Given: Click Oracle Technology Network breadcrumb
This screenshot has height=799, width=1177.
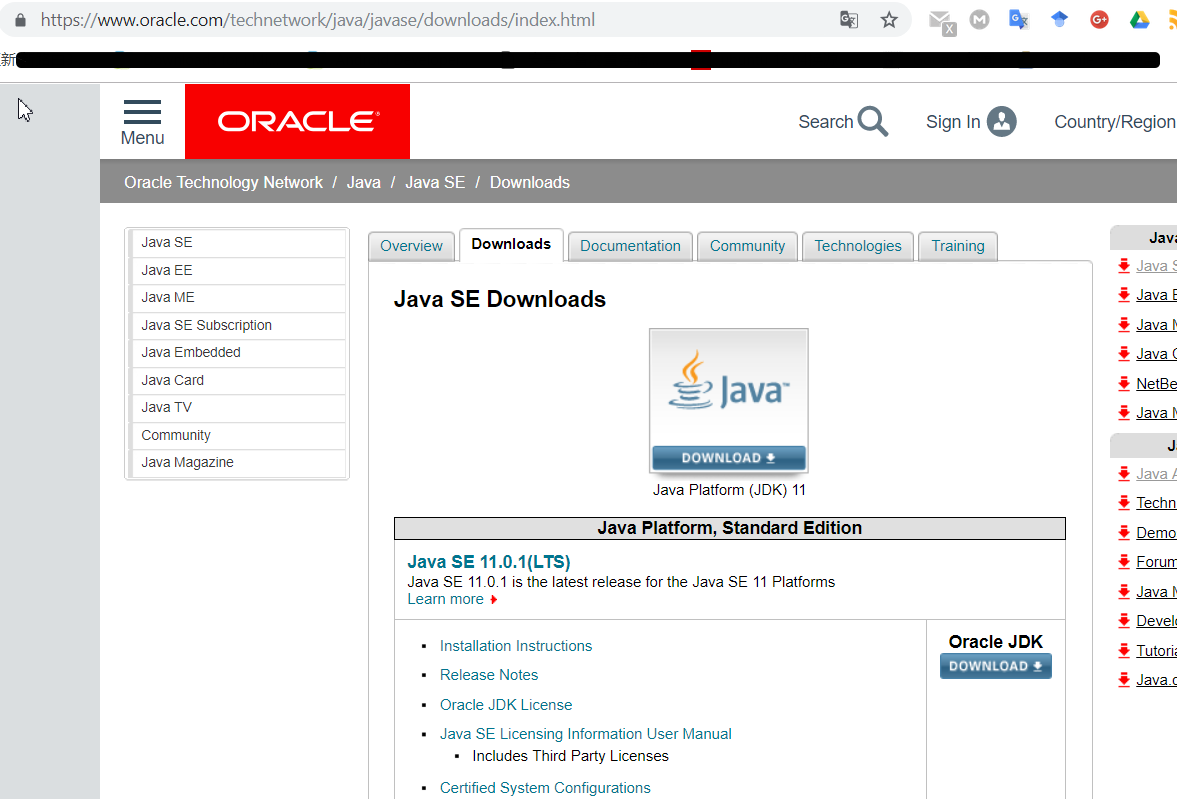Looking at the screenshot, I should [224, 182].
